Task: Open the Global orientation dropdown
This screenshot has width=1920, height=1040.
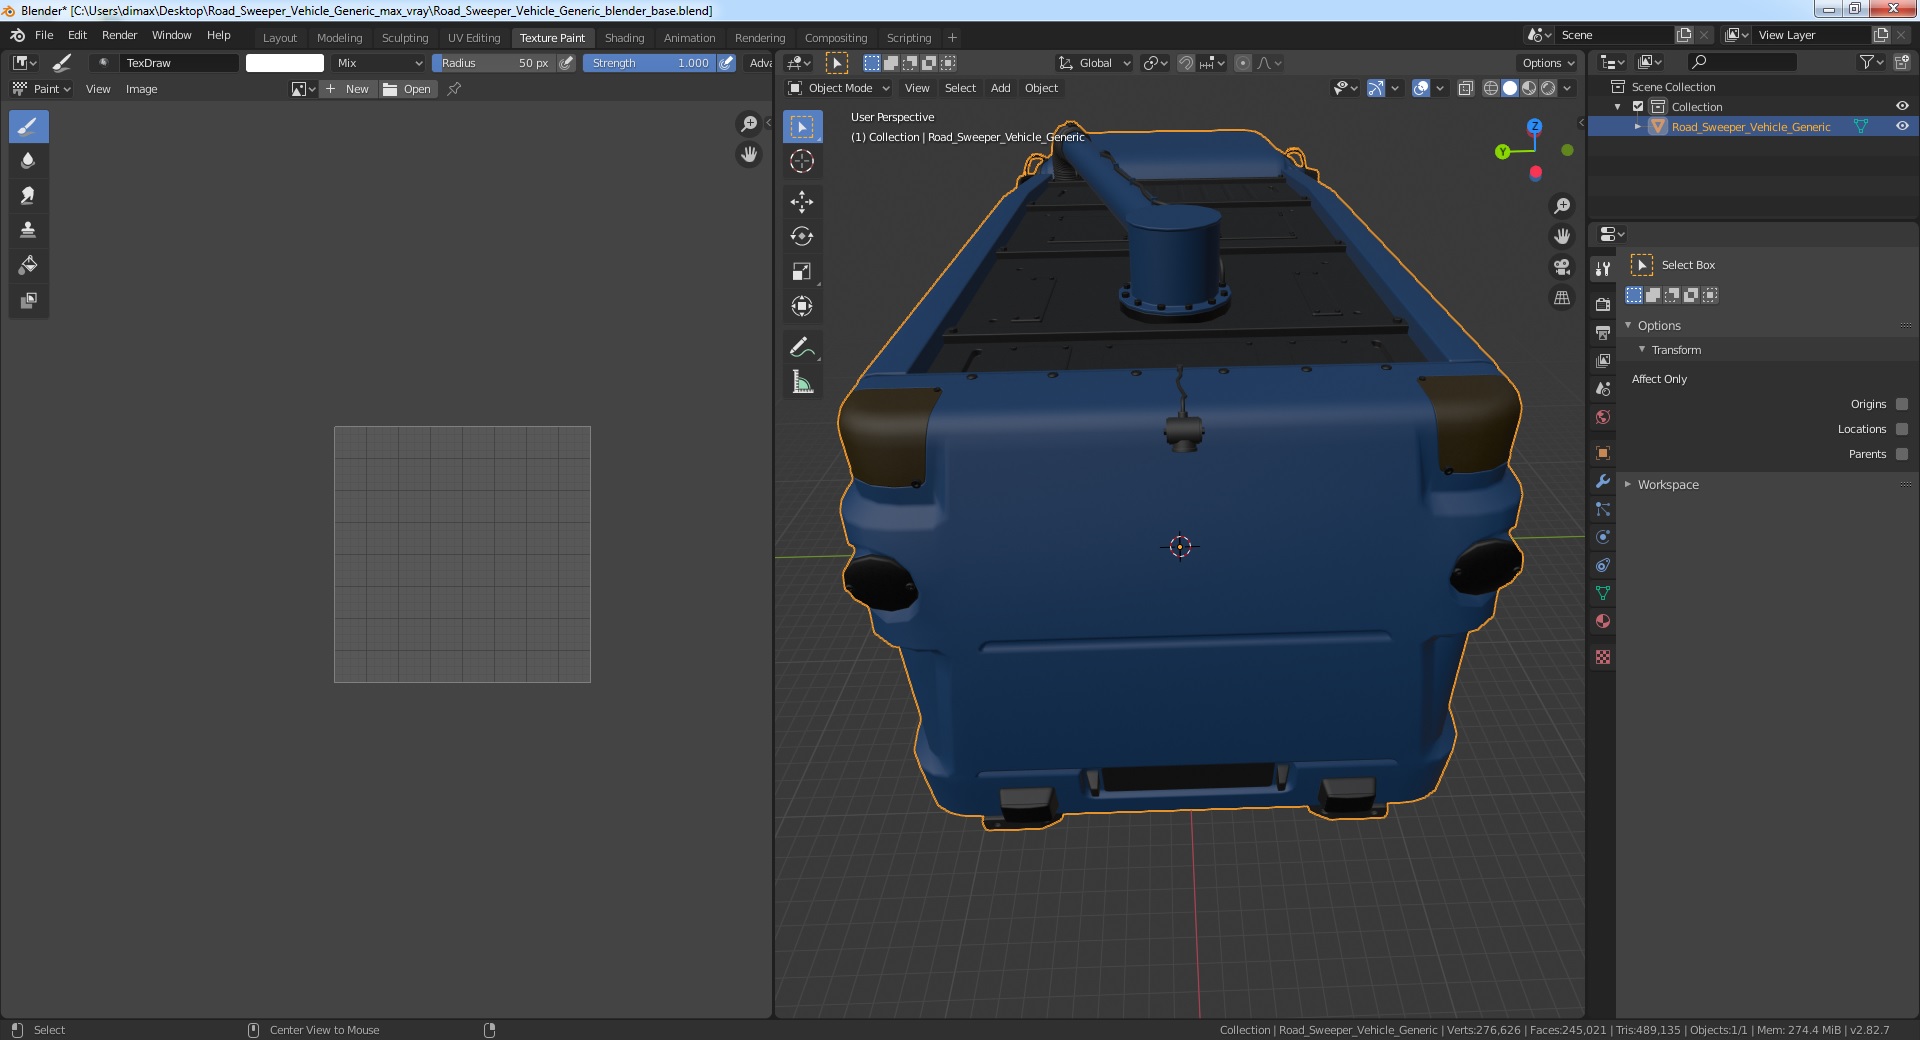Action: (1094, 63)
